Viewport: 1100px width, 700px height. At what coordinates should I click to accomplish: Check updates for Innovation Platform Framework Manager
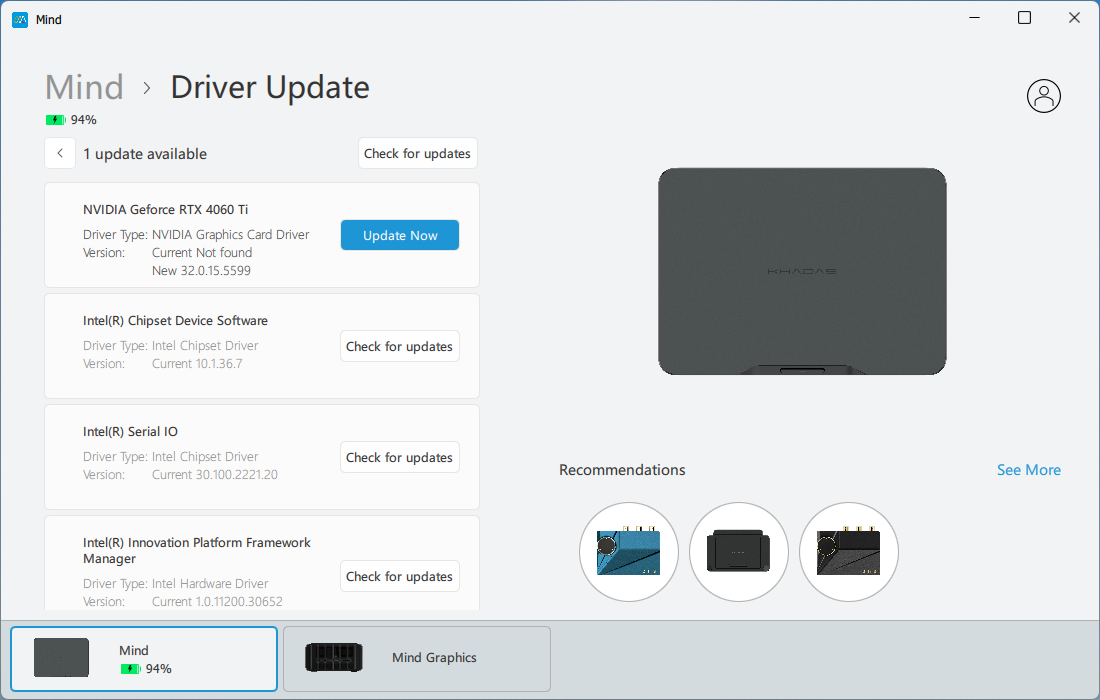400,576
